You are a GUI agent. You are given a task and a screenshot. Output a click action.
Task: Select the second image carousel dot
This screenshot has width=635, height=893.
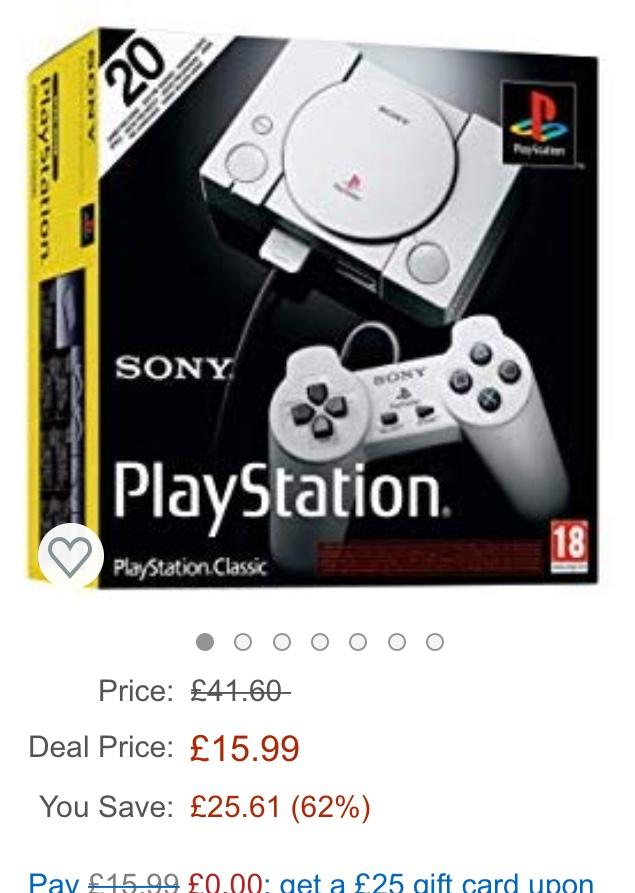click(243, 642)
